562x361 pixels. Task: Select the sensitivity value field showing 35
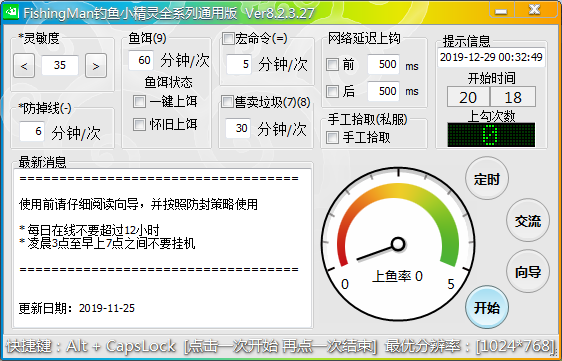60,65
